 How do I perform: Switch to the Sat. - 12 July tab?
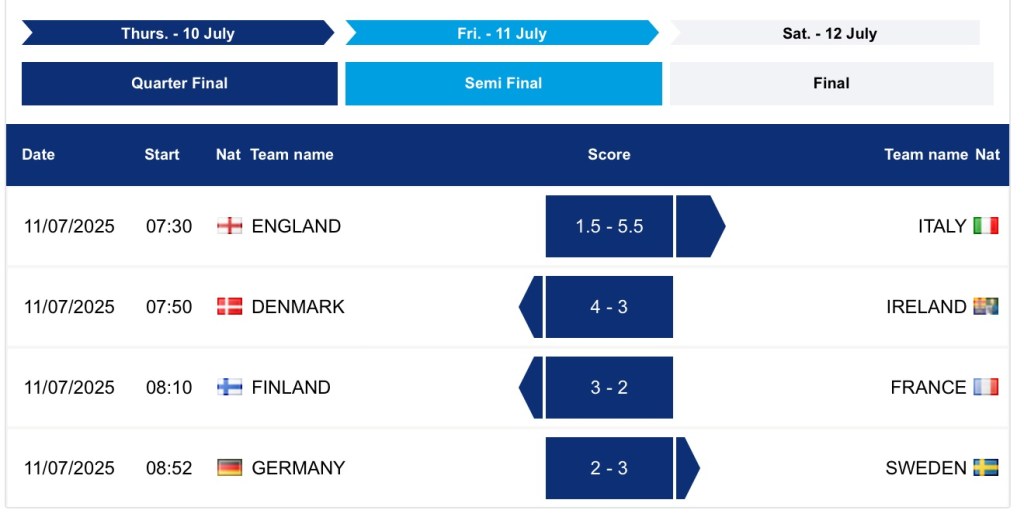coord(829,33)
